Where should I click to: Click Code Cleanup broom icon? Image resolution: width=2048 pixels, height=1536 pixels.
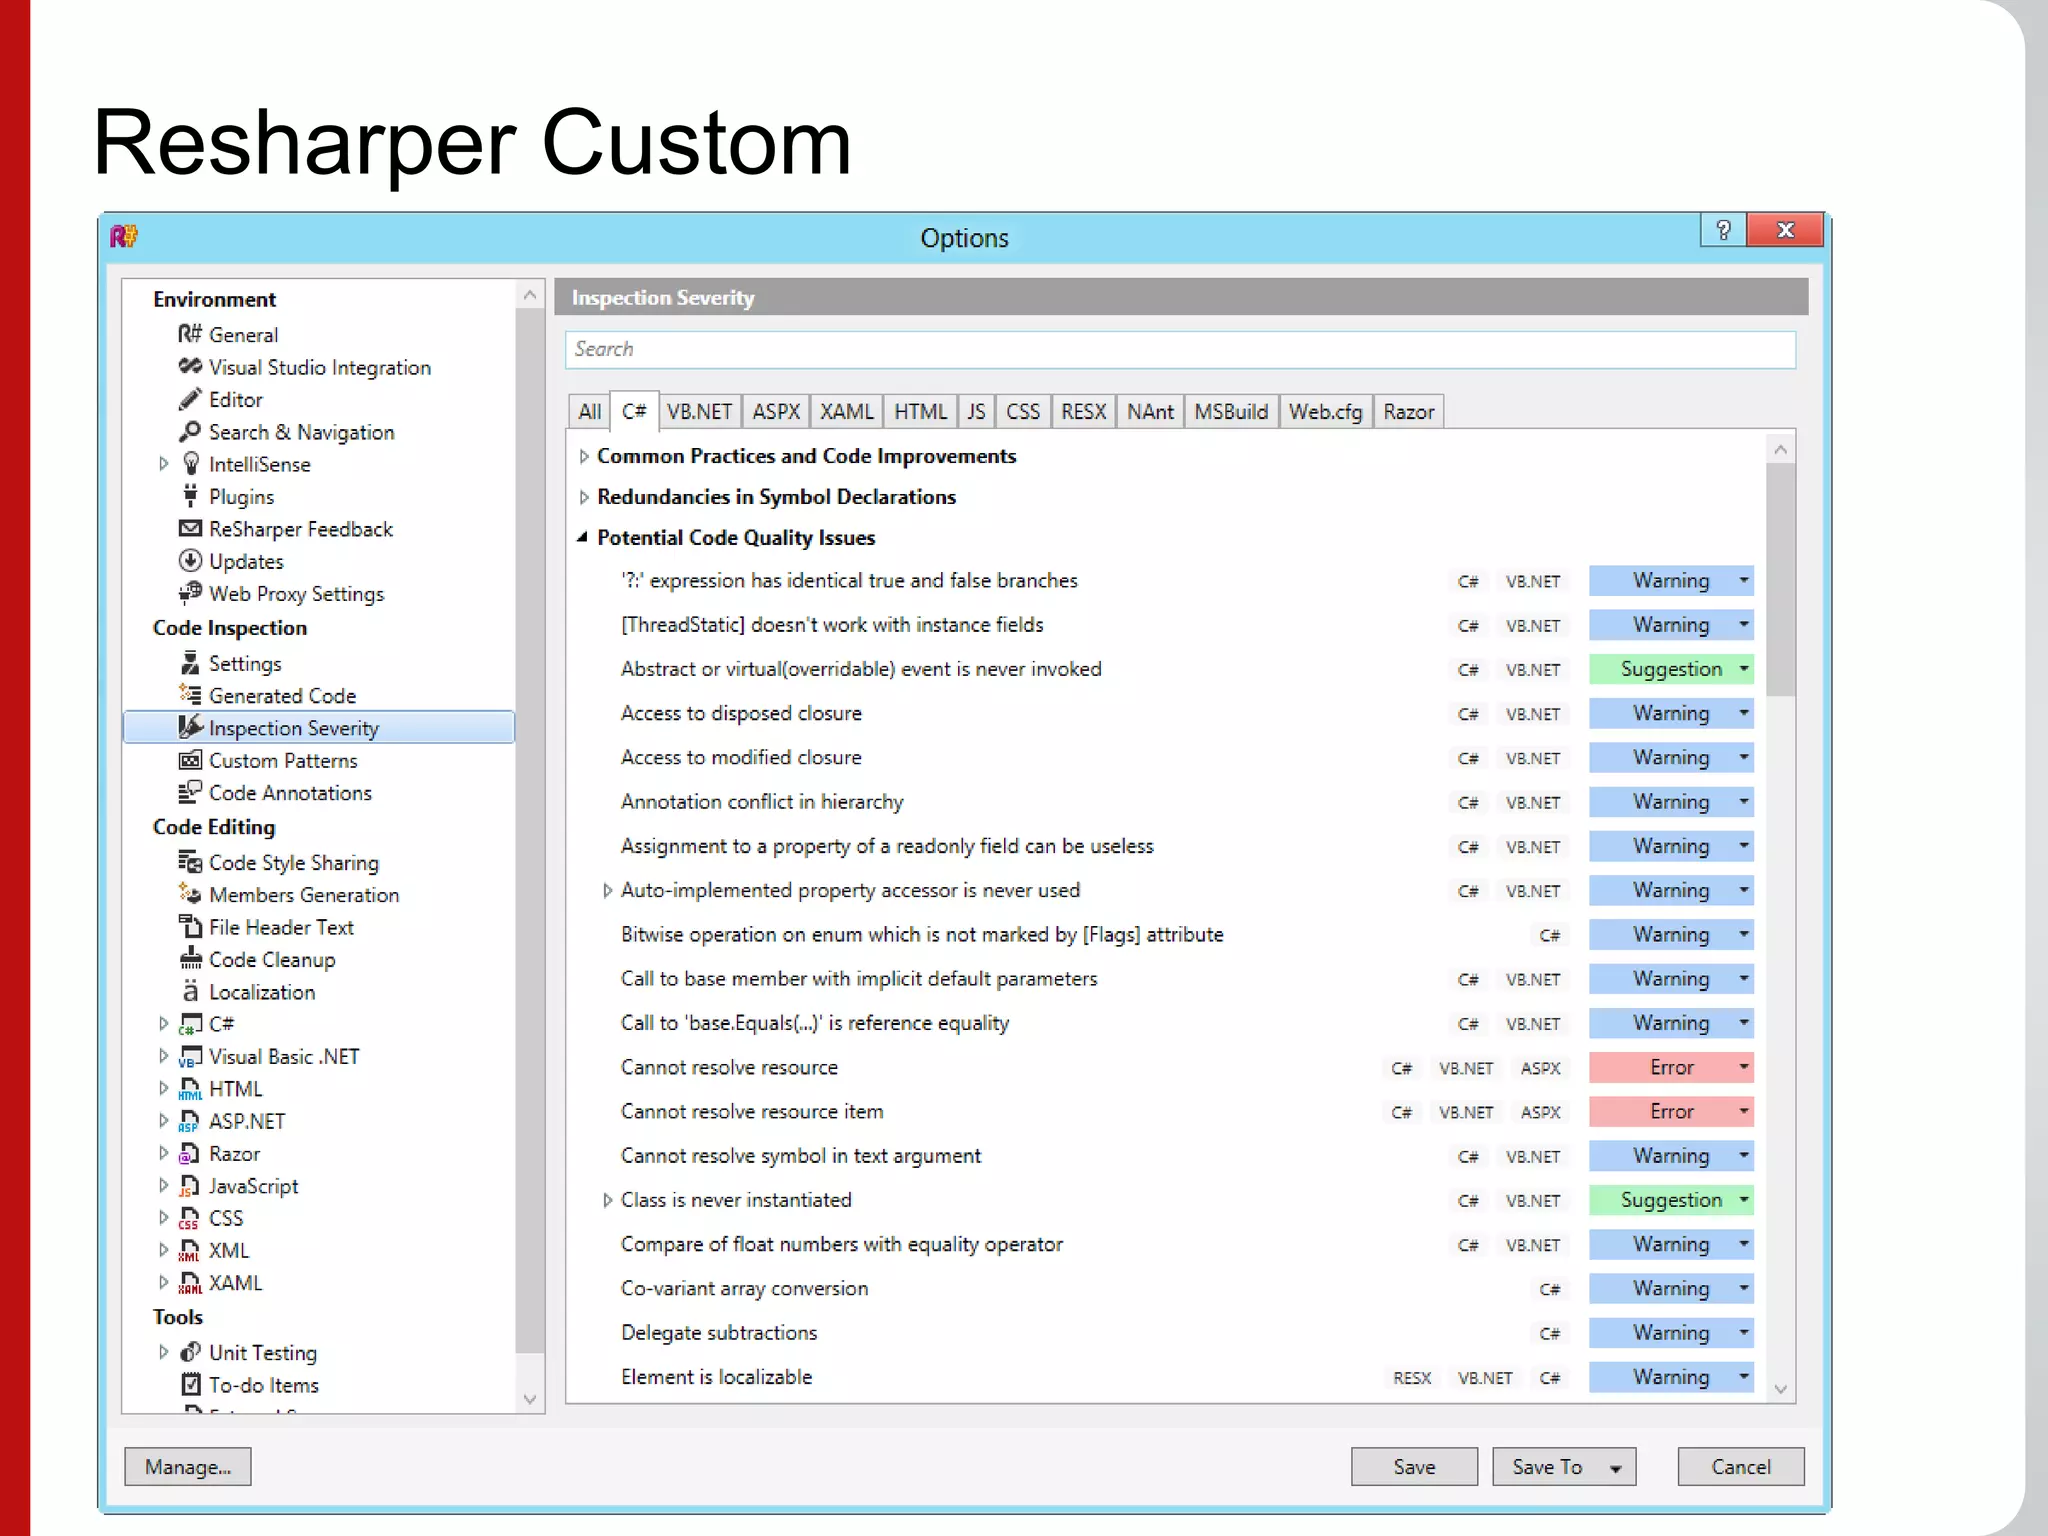pos(190,958)
